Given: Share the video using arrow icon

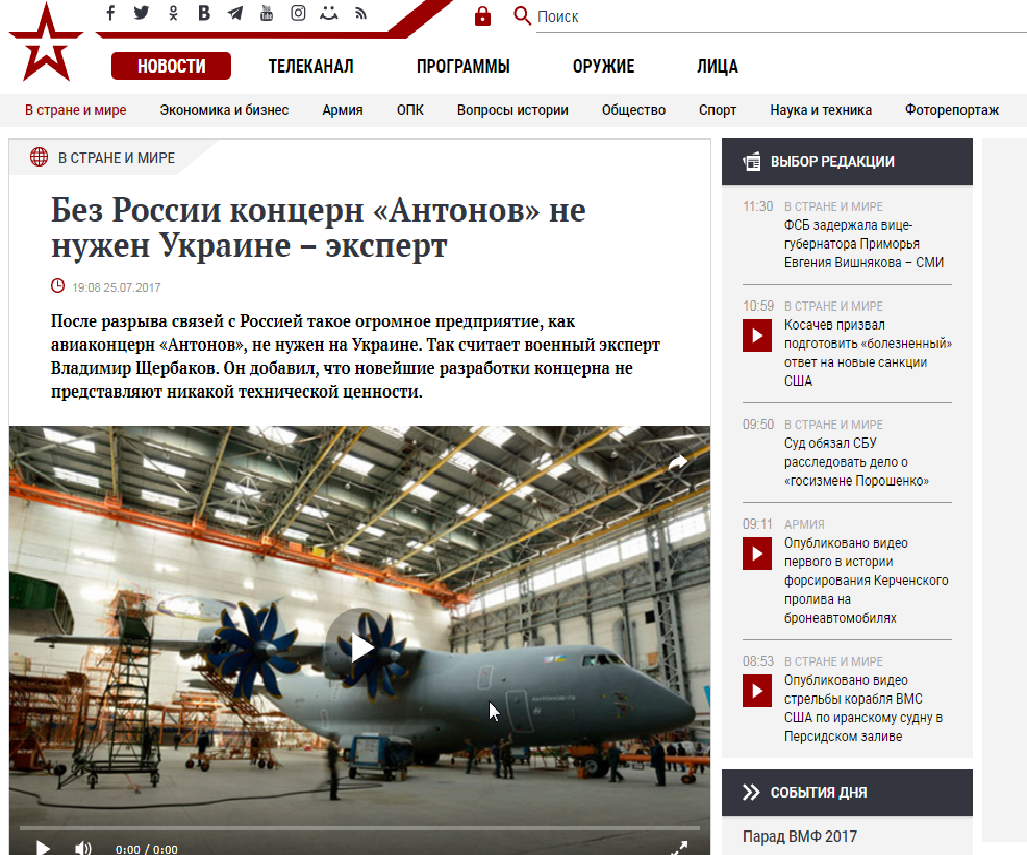Looking at the screenshot, I should (x=678, y=462).
